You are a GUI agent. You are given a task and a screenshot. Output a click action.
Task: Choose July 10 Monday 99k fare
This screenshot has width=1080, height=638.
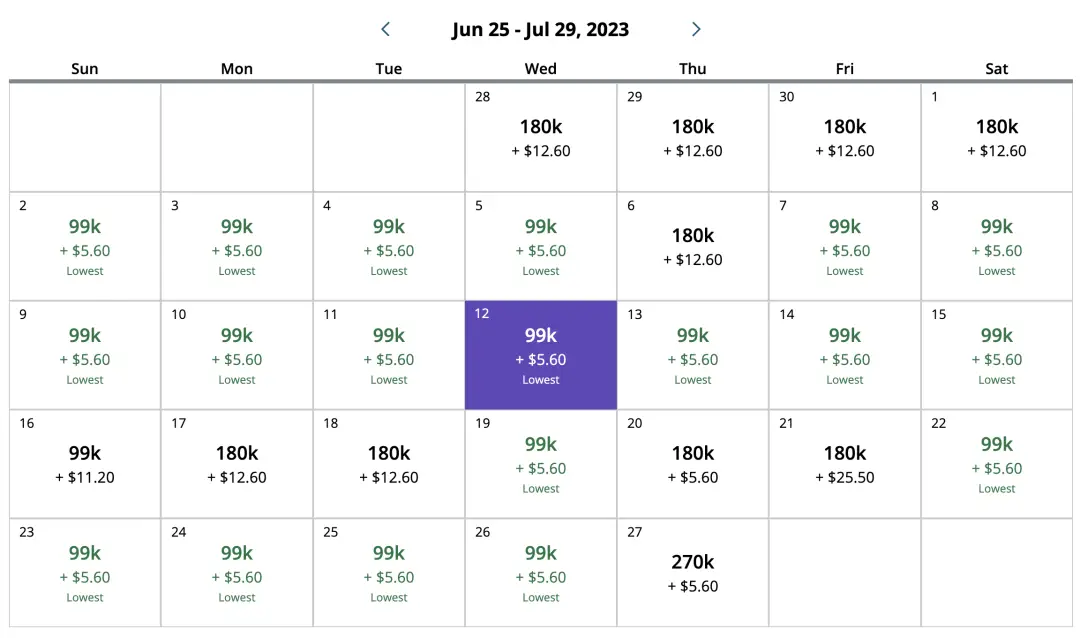237,355
